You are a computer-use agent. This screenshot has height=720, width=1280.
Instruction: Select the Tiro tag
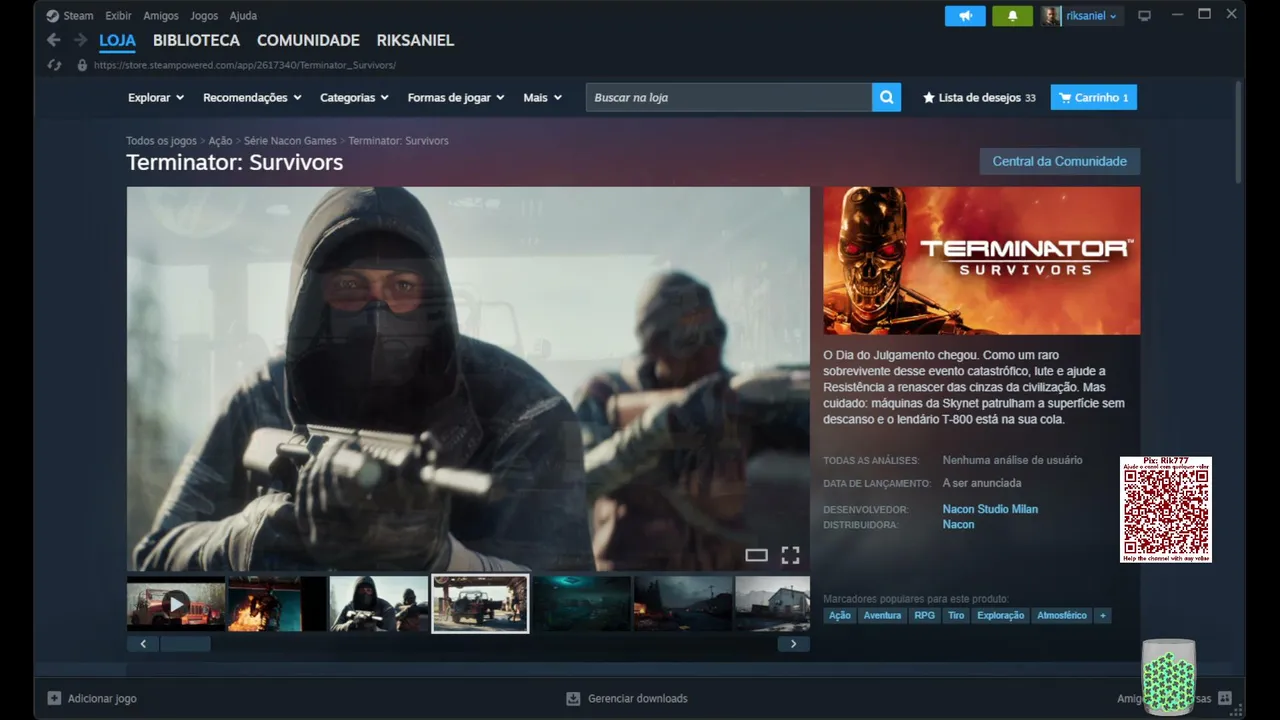click(956, 616)
